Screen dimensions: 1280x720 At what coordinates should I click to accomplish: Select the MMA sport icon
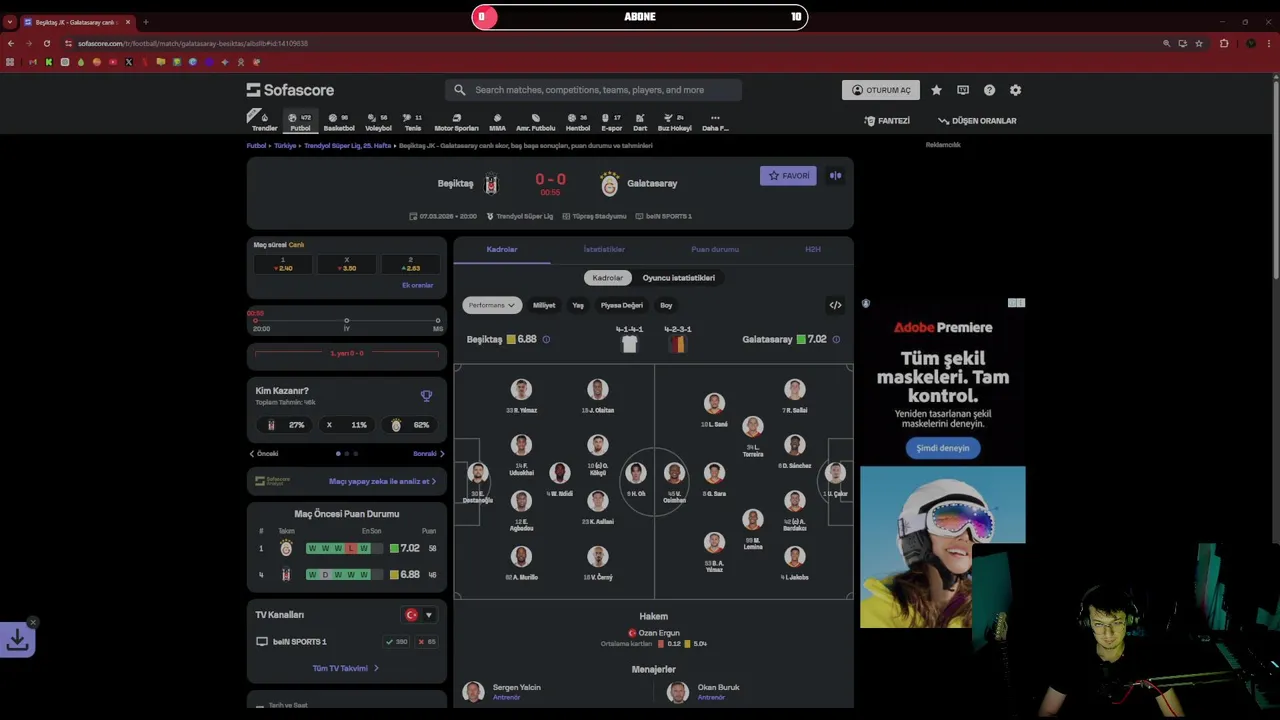(x=497, y=121)
